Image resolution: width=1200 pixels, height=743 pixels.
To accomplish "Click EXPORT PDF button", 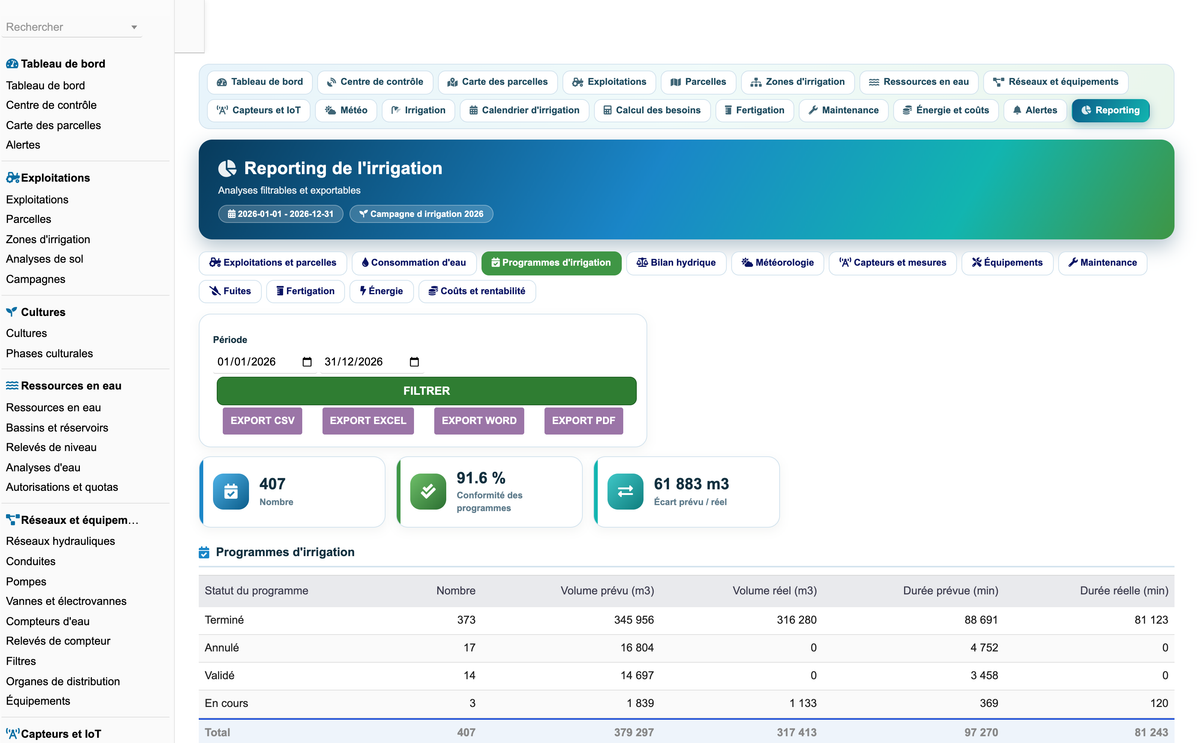I will 584,421.
